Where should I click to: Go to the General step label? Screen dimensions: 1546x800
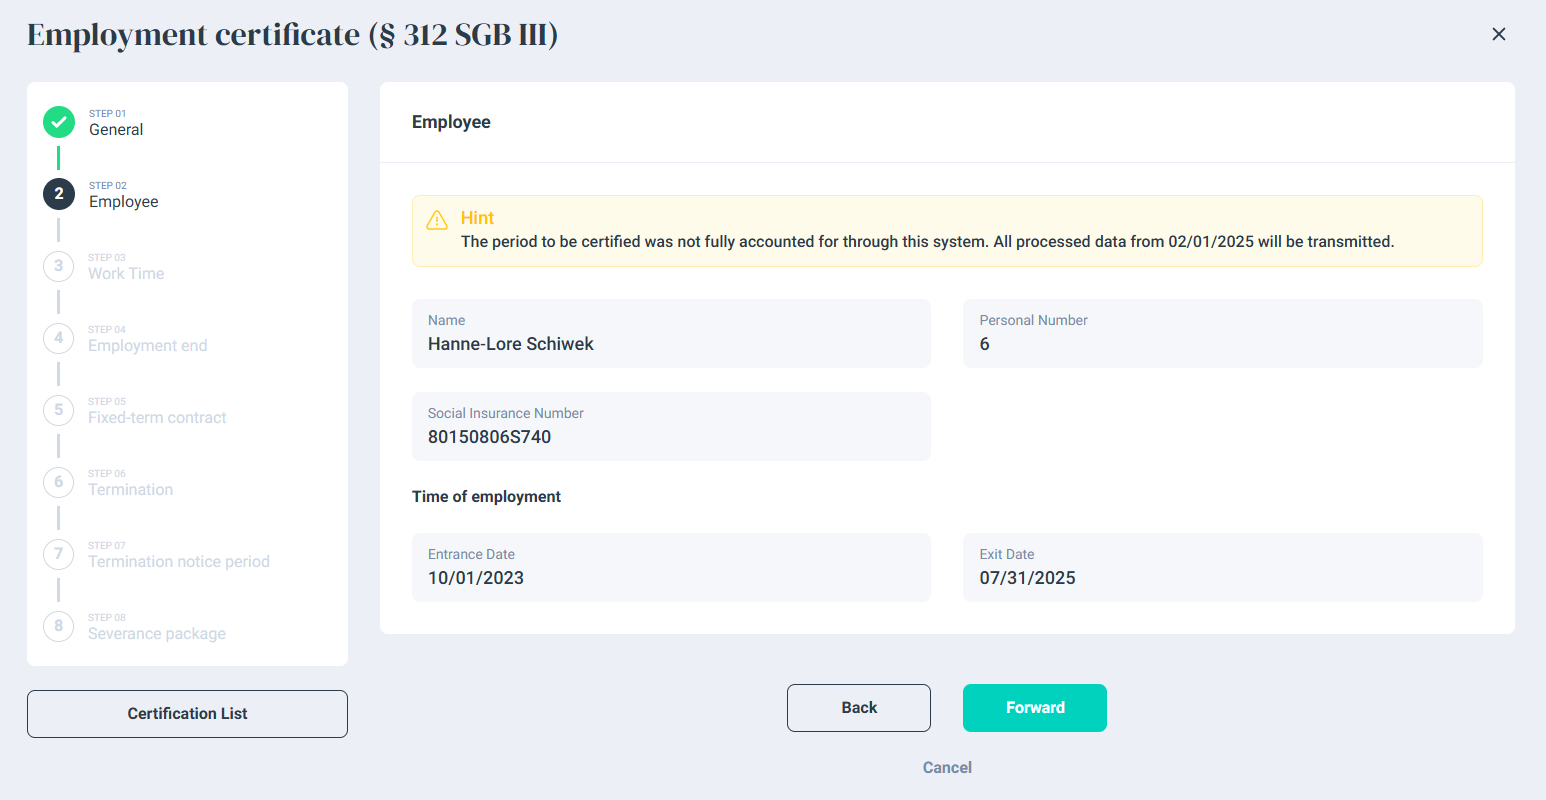[x=116, y=130]
